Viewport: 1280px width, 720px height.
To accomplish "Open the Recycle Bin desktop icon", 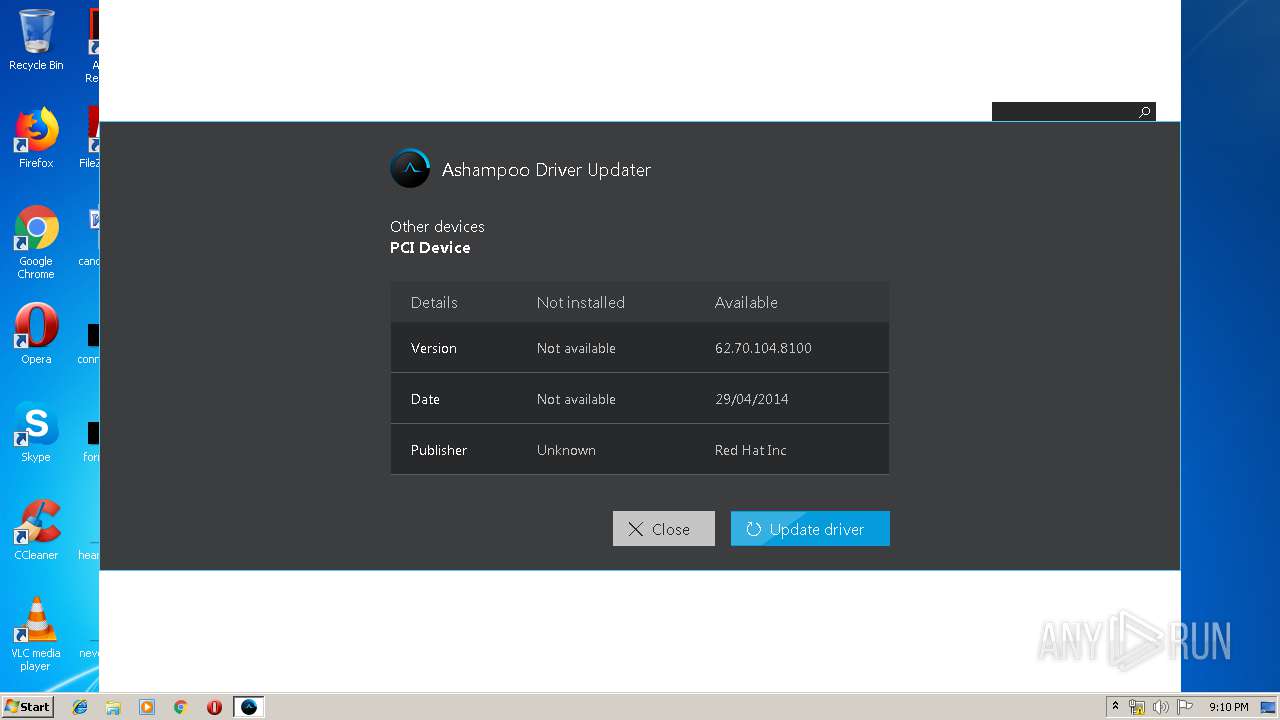I will click(x=36, y=40).
